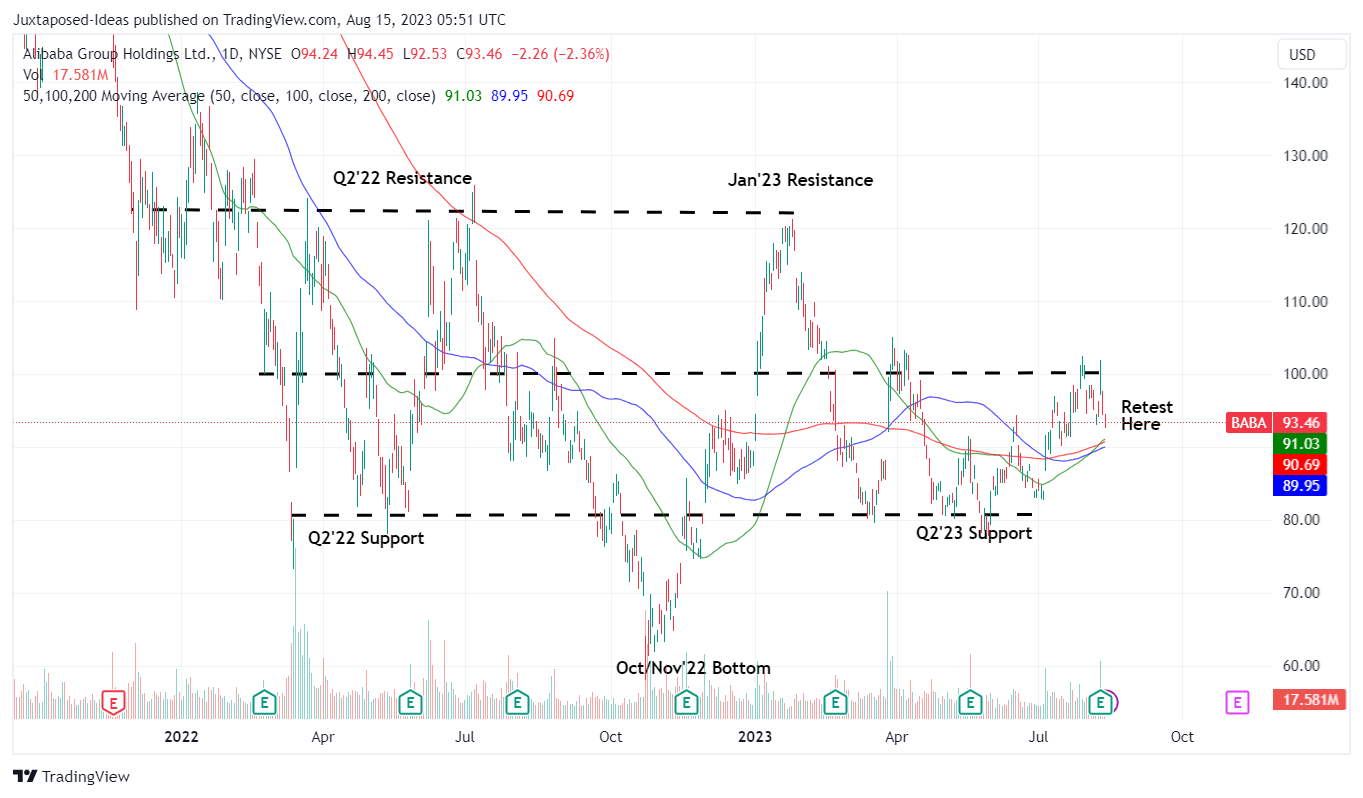Viewport: 1363px width, 798px height.
Task: Select the Q2'23 Support annotation text
Action: 974,533
